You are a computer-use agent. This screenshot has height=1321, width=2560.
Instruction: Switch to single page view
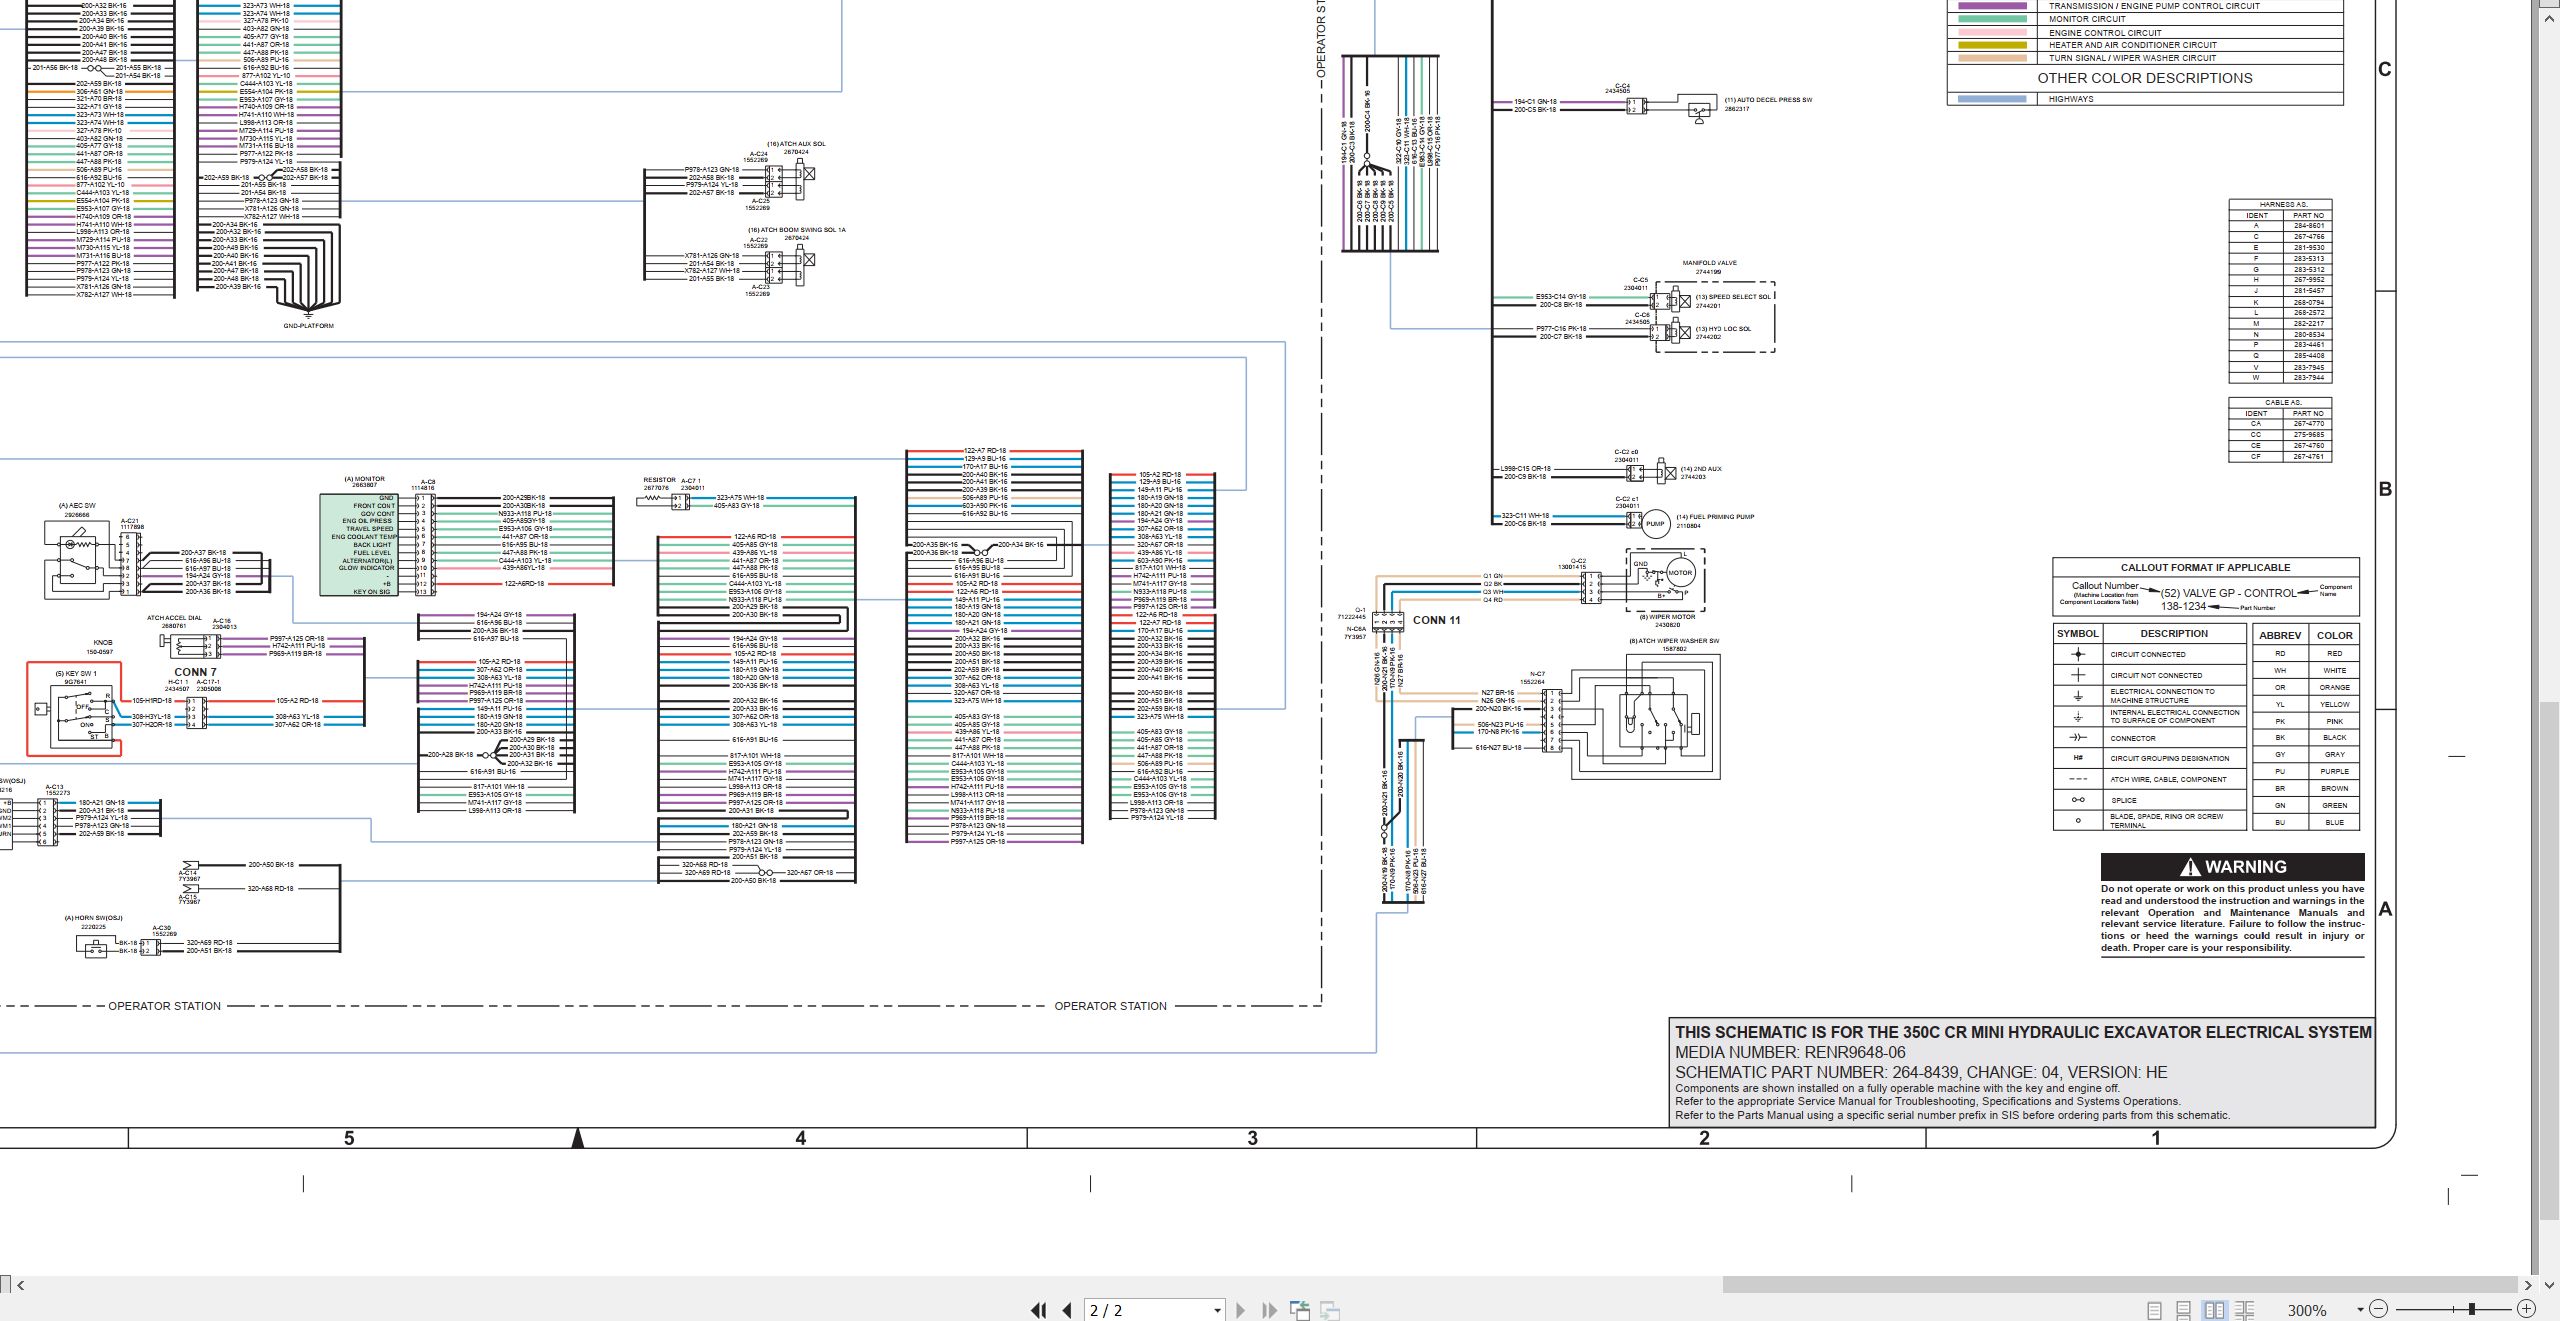[x=2155, y=1310]
